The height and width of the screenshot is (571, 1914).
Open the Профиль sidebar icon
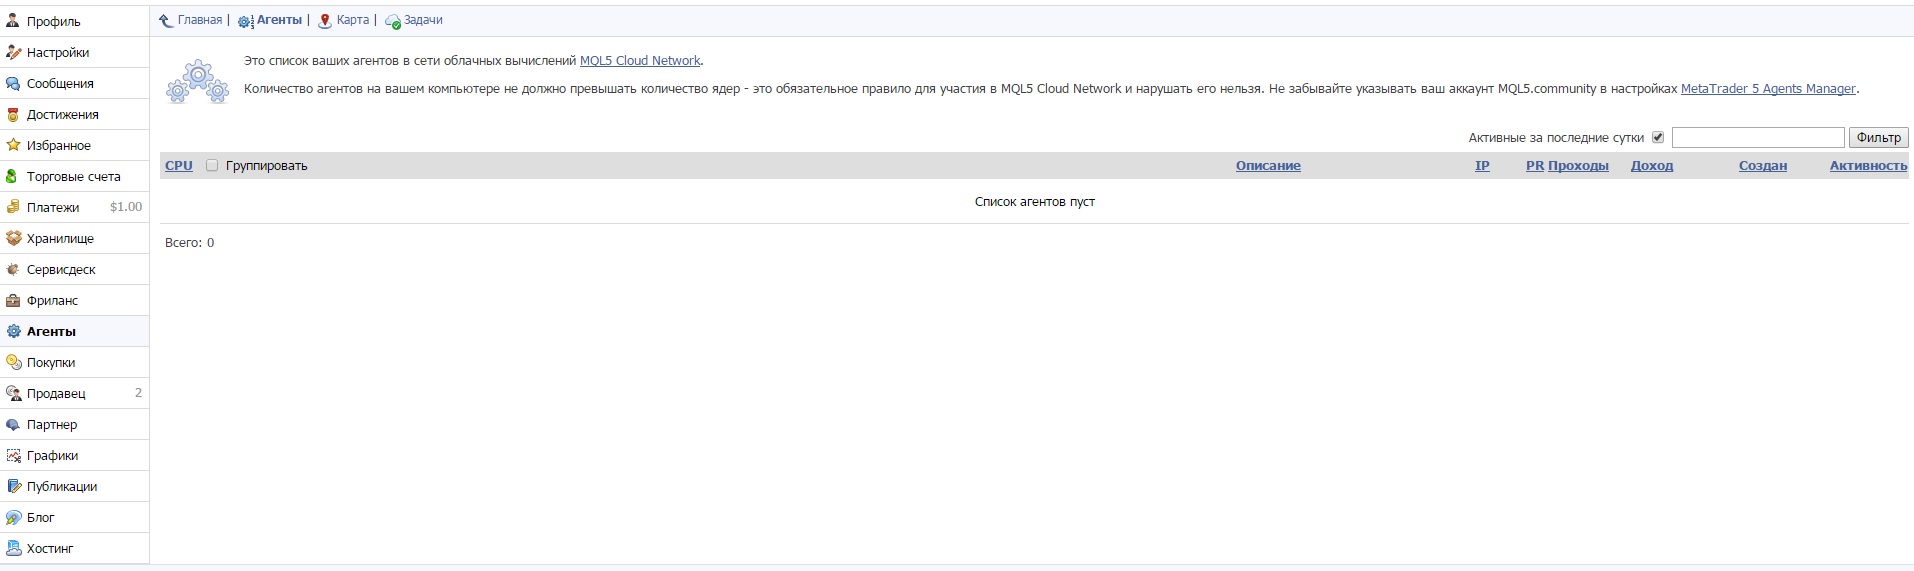[x=13, y=21]
